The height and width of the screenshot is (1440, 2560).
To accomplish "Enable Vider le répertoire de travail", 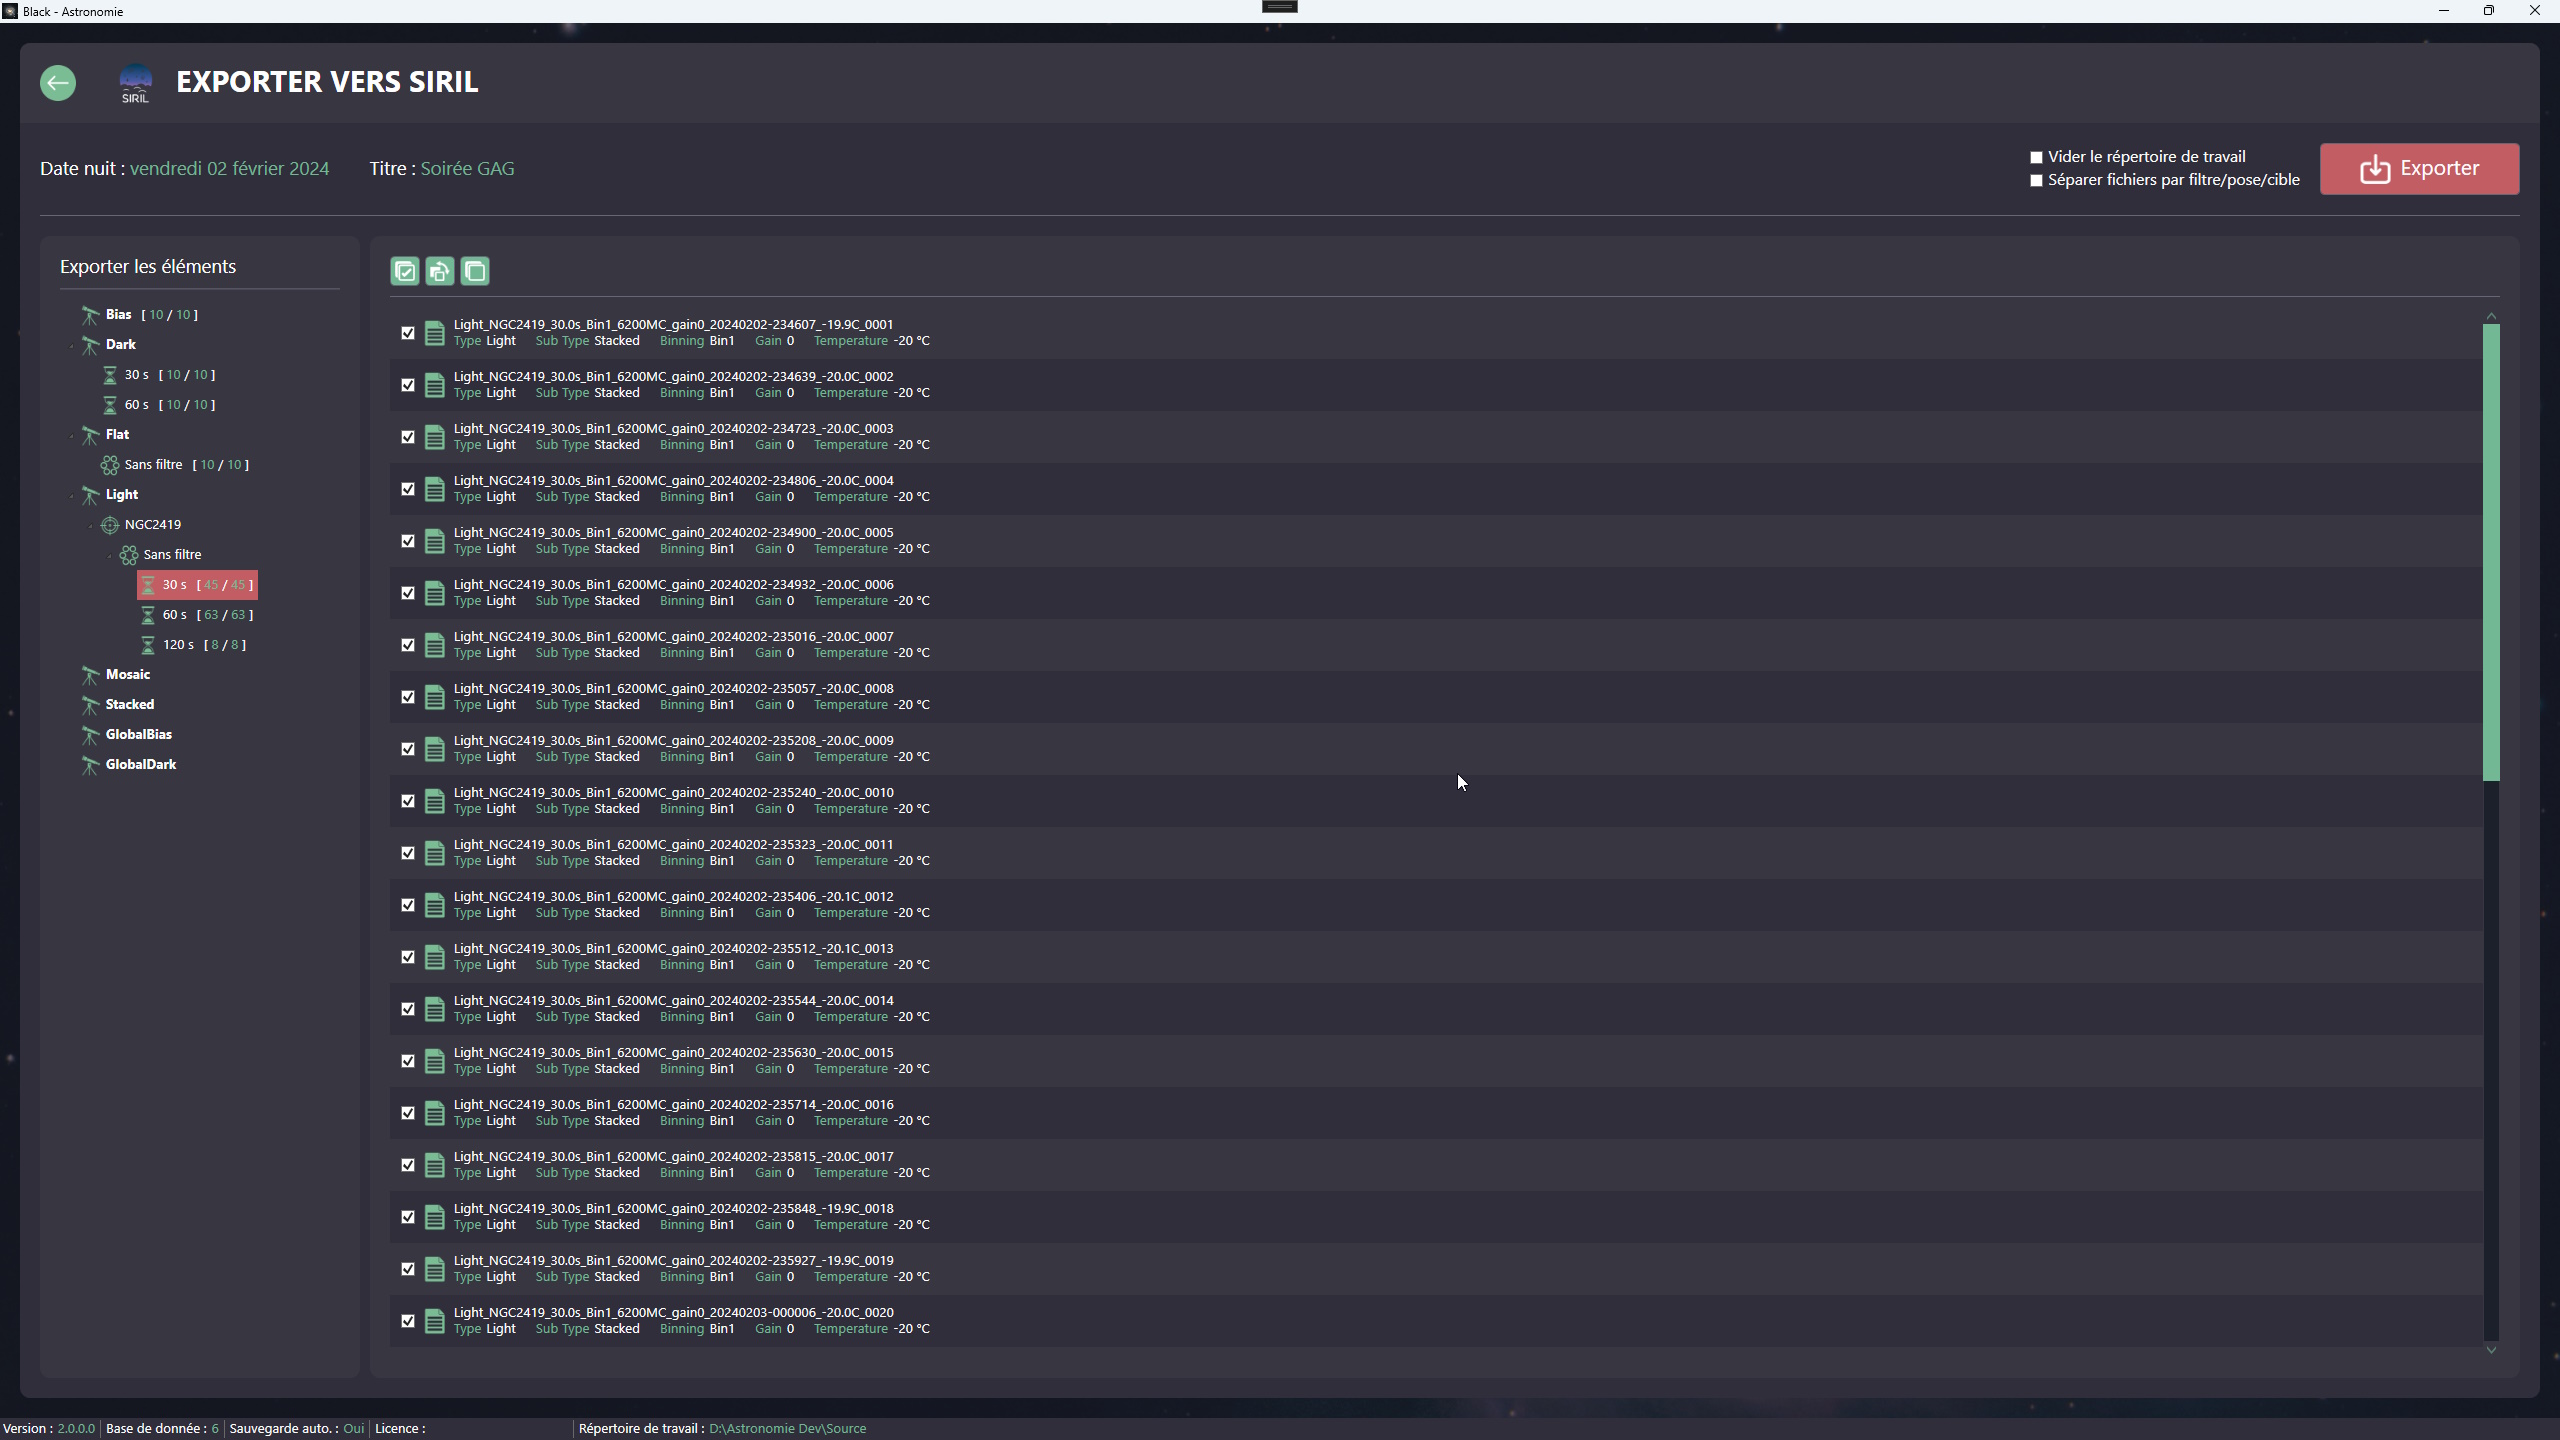I will pyautogui.click(x=2036, y=157).
